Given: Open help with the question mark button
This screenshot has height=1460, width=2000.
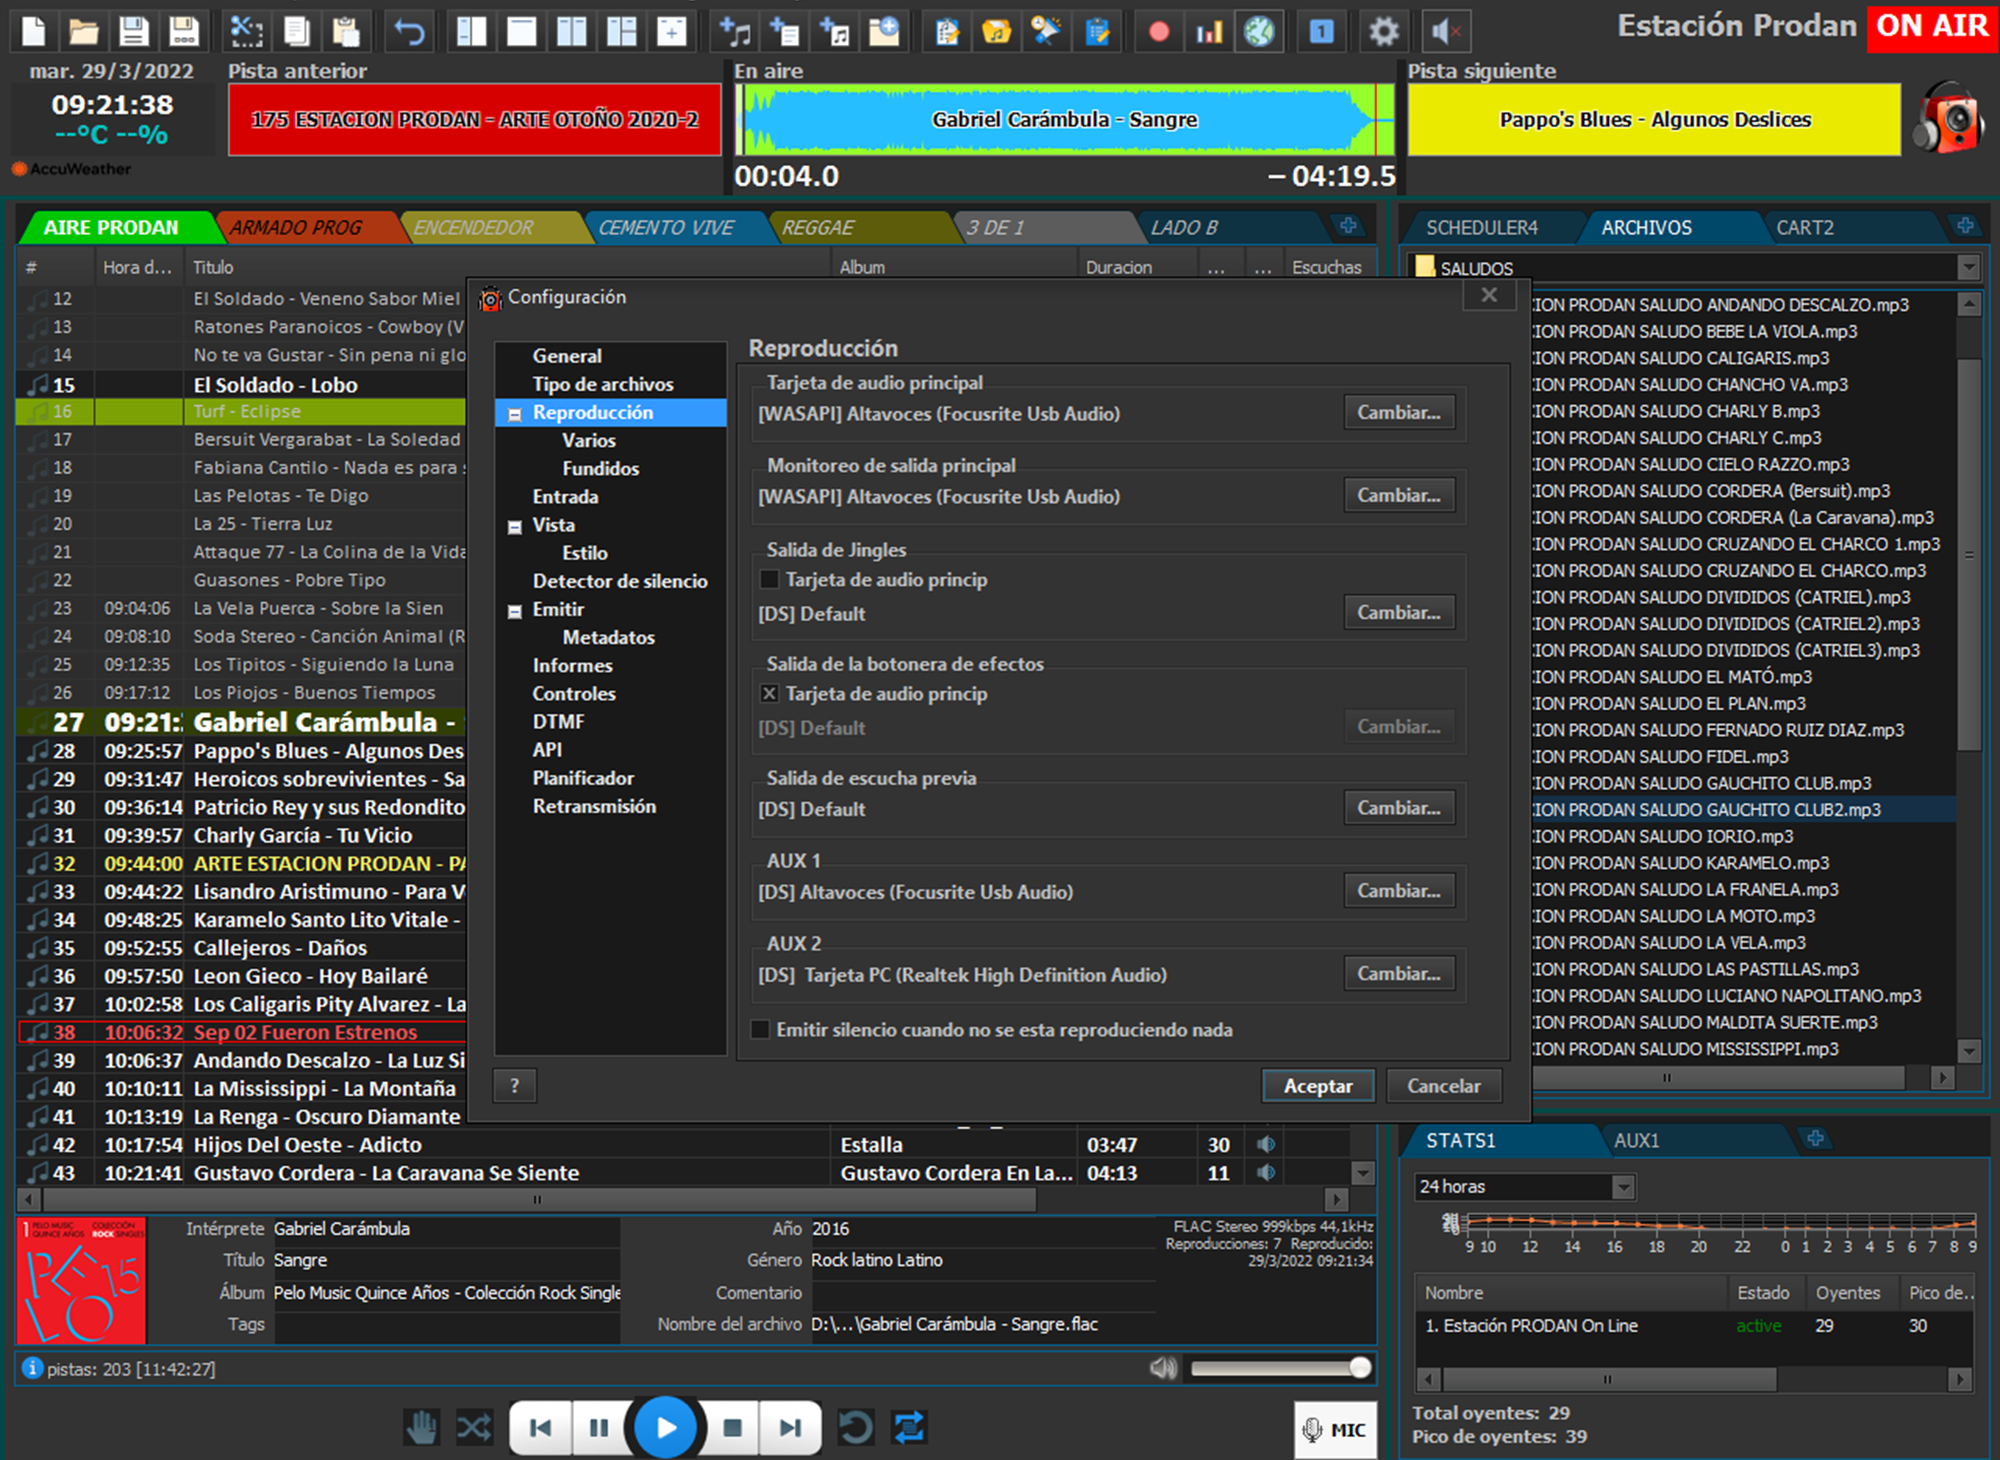Looking at the screenshot, I should pyautogui.click(x=515, y=1086).
